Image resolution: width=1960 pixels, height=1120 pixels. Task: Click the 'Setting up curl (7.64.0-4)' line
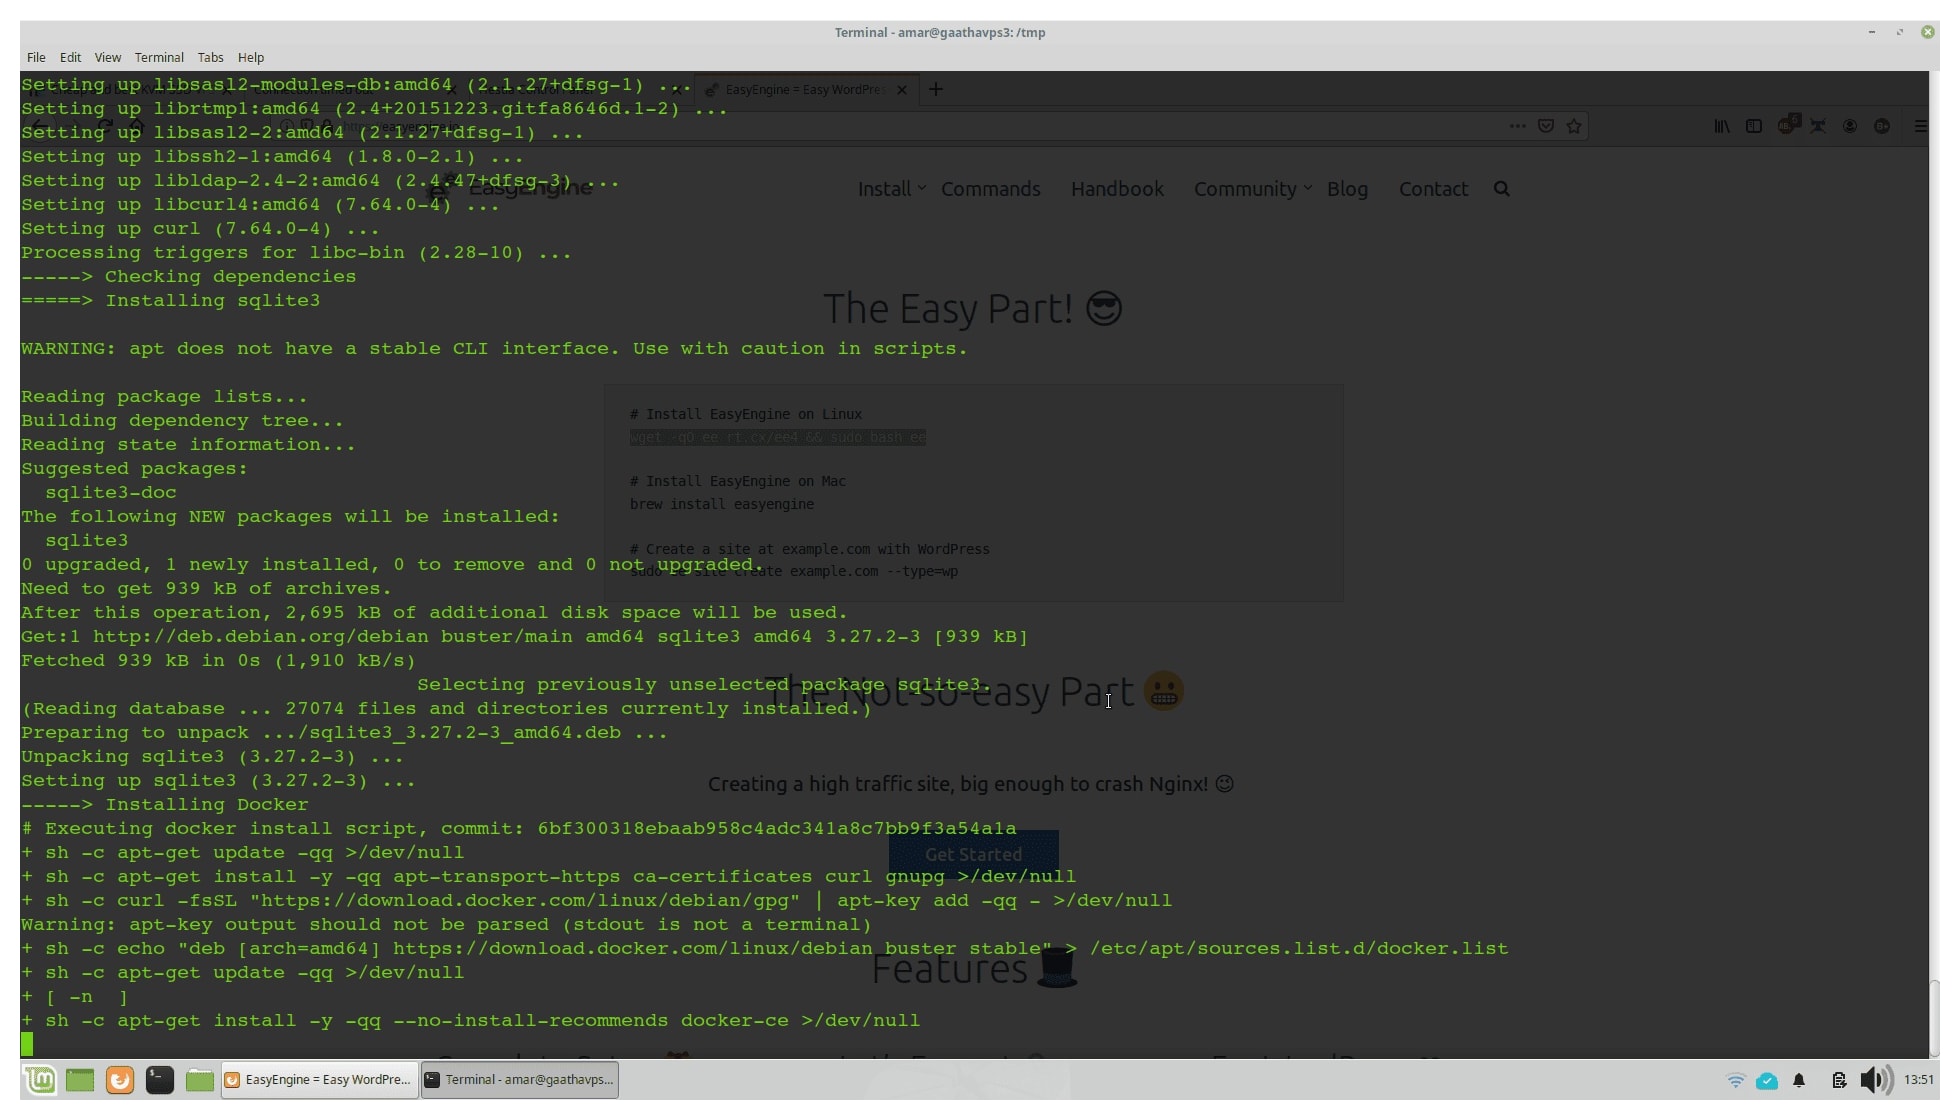click(200, 228)
